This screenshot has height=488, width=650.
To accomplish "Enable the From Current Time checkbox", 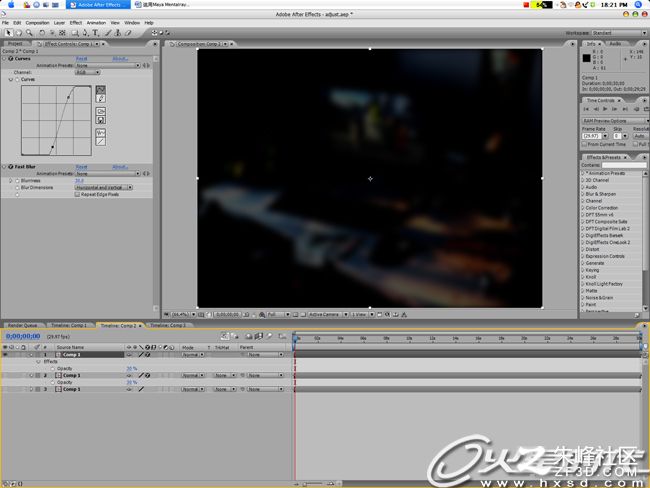I will click(584, 144).
